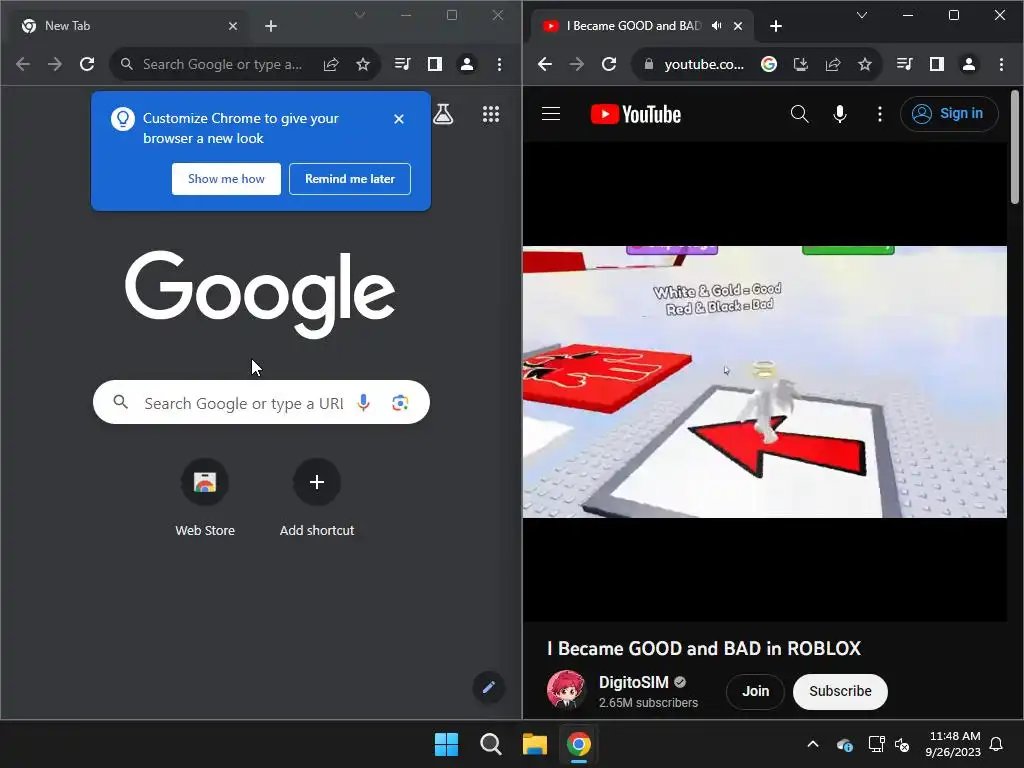Click the YouTube logo

click(x=635, y=114)
